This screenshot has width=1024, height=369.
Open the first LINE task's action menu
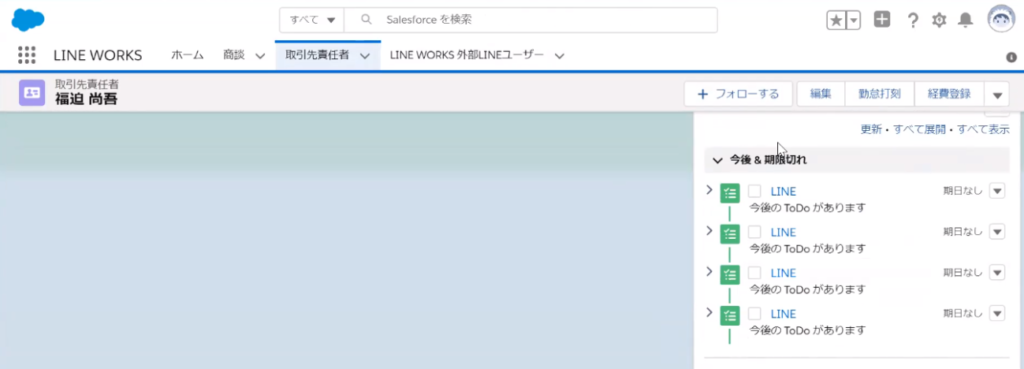pos(997,191)
